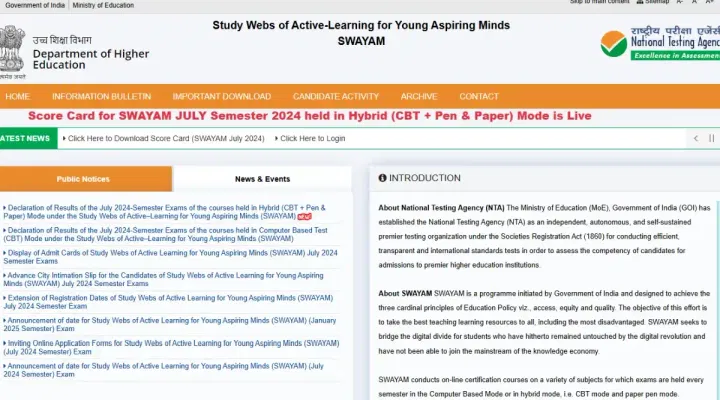Image resolution: width=720 pixels, height=400 pixels.
Task: Click the About SWAYAM bold text
Action: coord(405,293)
